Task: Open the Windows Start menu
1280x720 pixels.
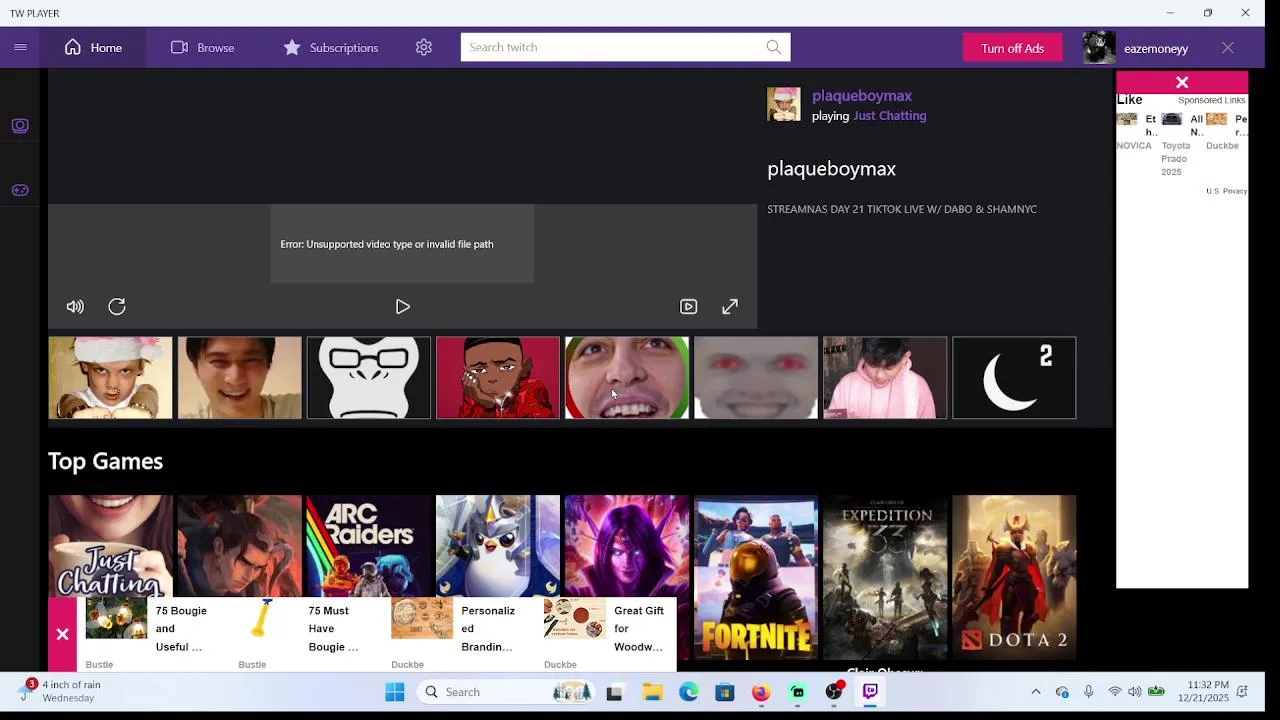Action: [395, 692]
